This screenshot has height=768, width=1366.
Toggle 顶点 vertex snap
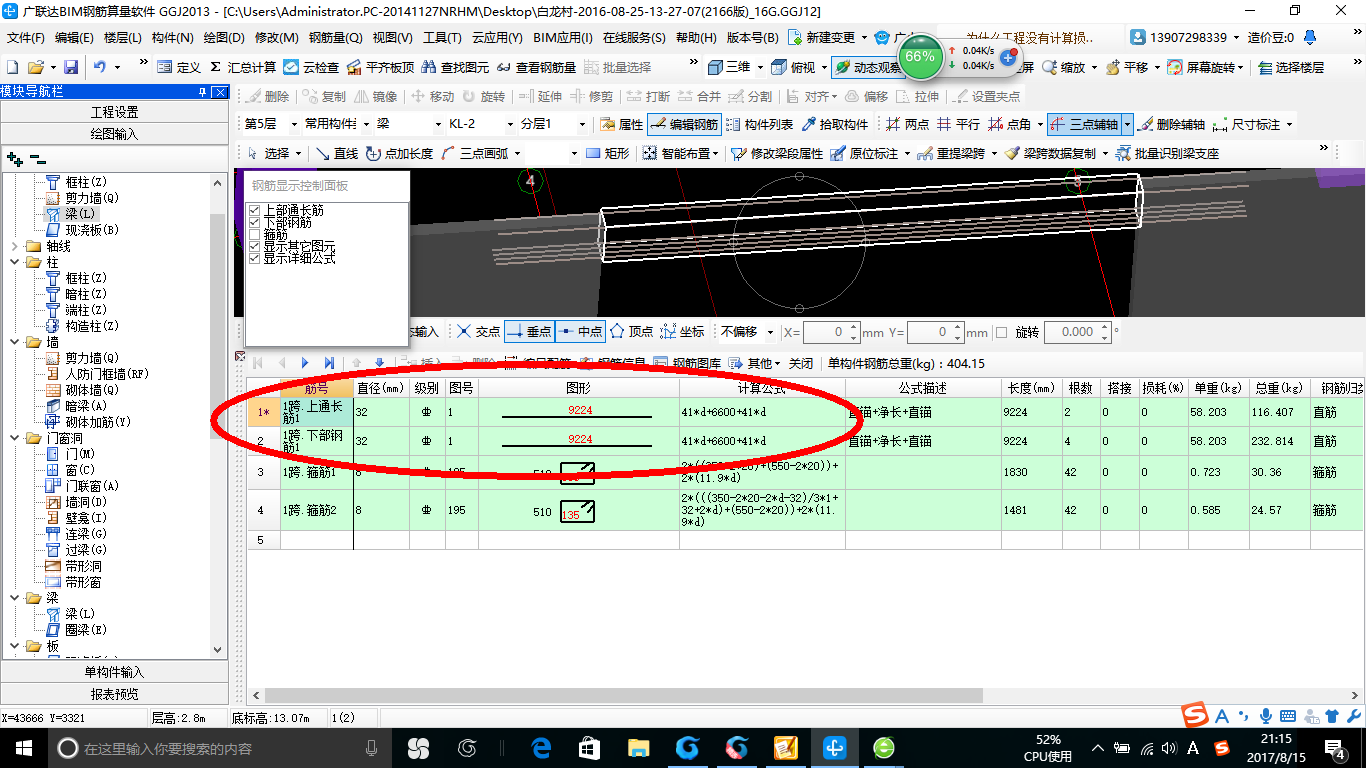tap(631, 332)
